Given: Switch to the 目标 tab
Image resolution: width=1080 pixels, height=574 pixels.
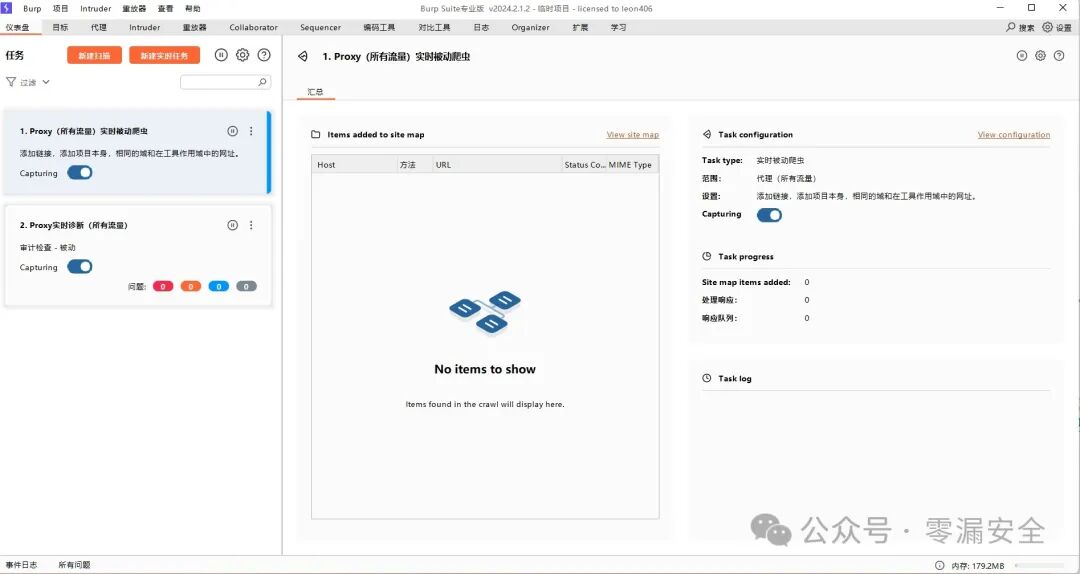Looking at the screenshot, I should (x=61, y=28).
